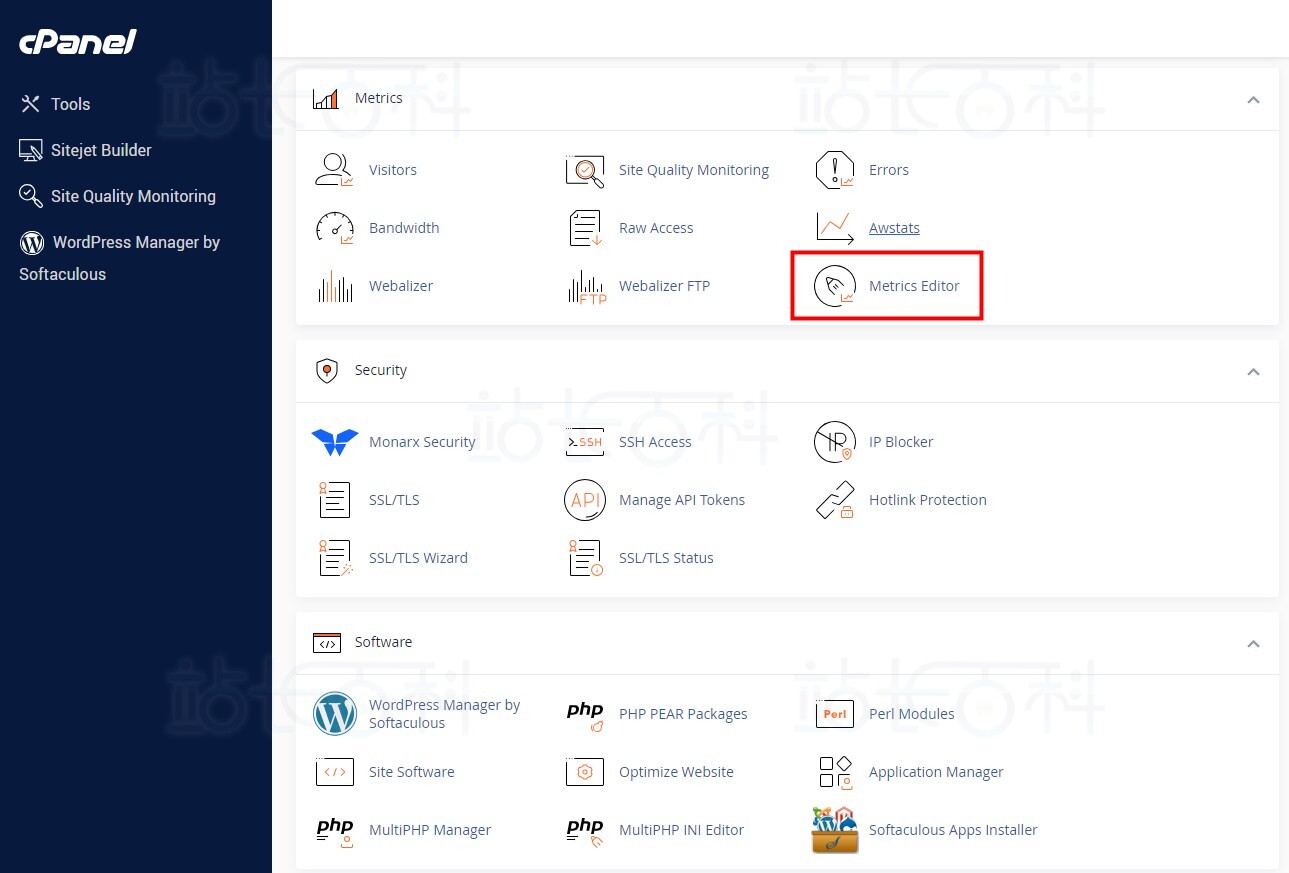Open the SSL/TLS Wizard icon
Image resolution: width=1289 pixels, height=873 pixels.
coord(334,558)
